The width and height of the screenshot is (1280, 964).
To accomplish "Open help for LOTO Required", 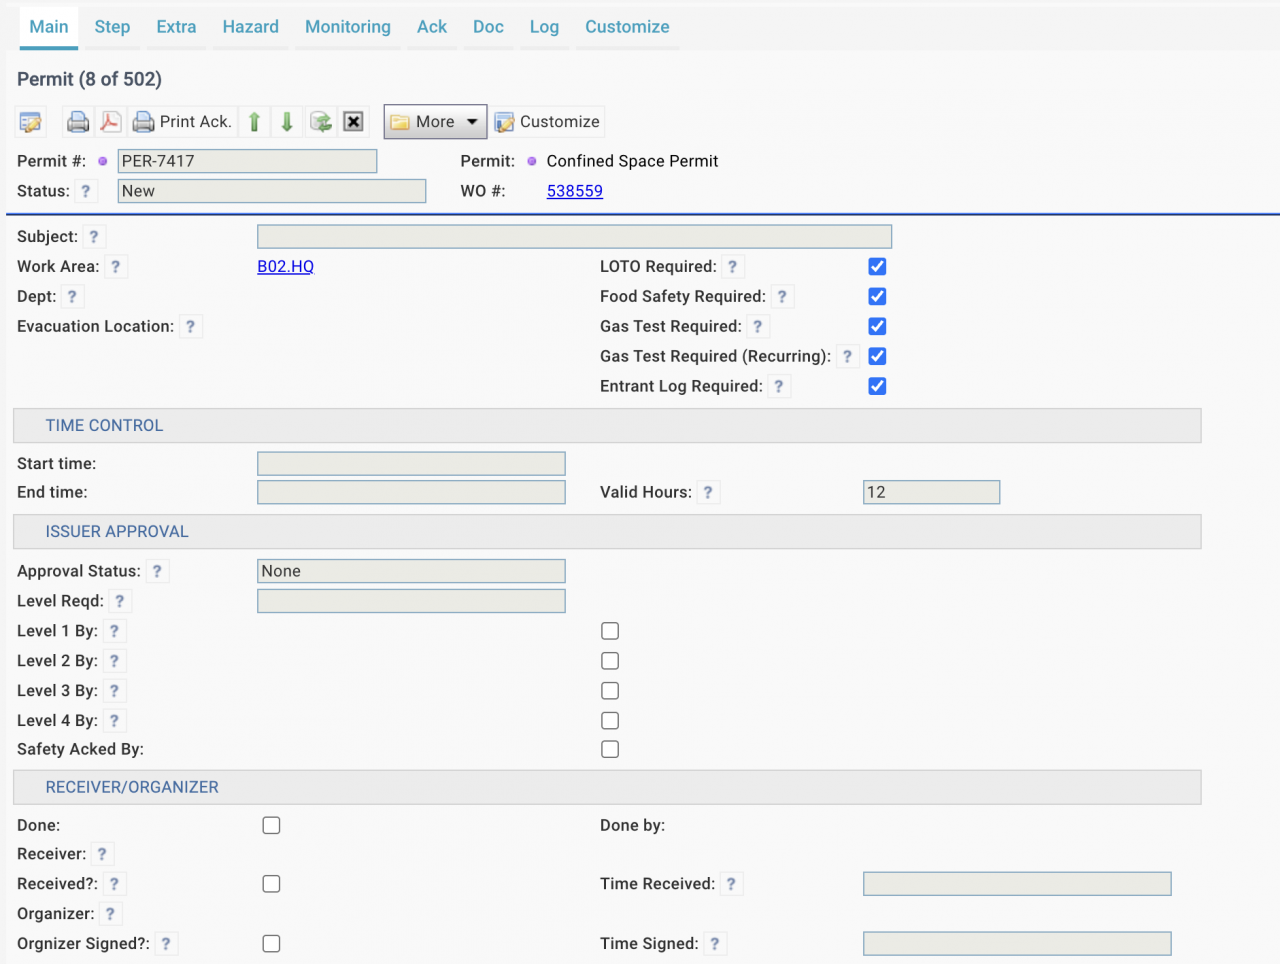I will point(733,267).
